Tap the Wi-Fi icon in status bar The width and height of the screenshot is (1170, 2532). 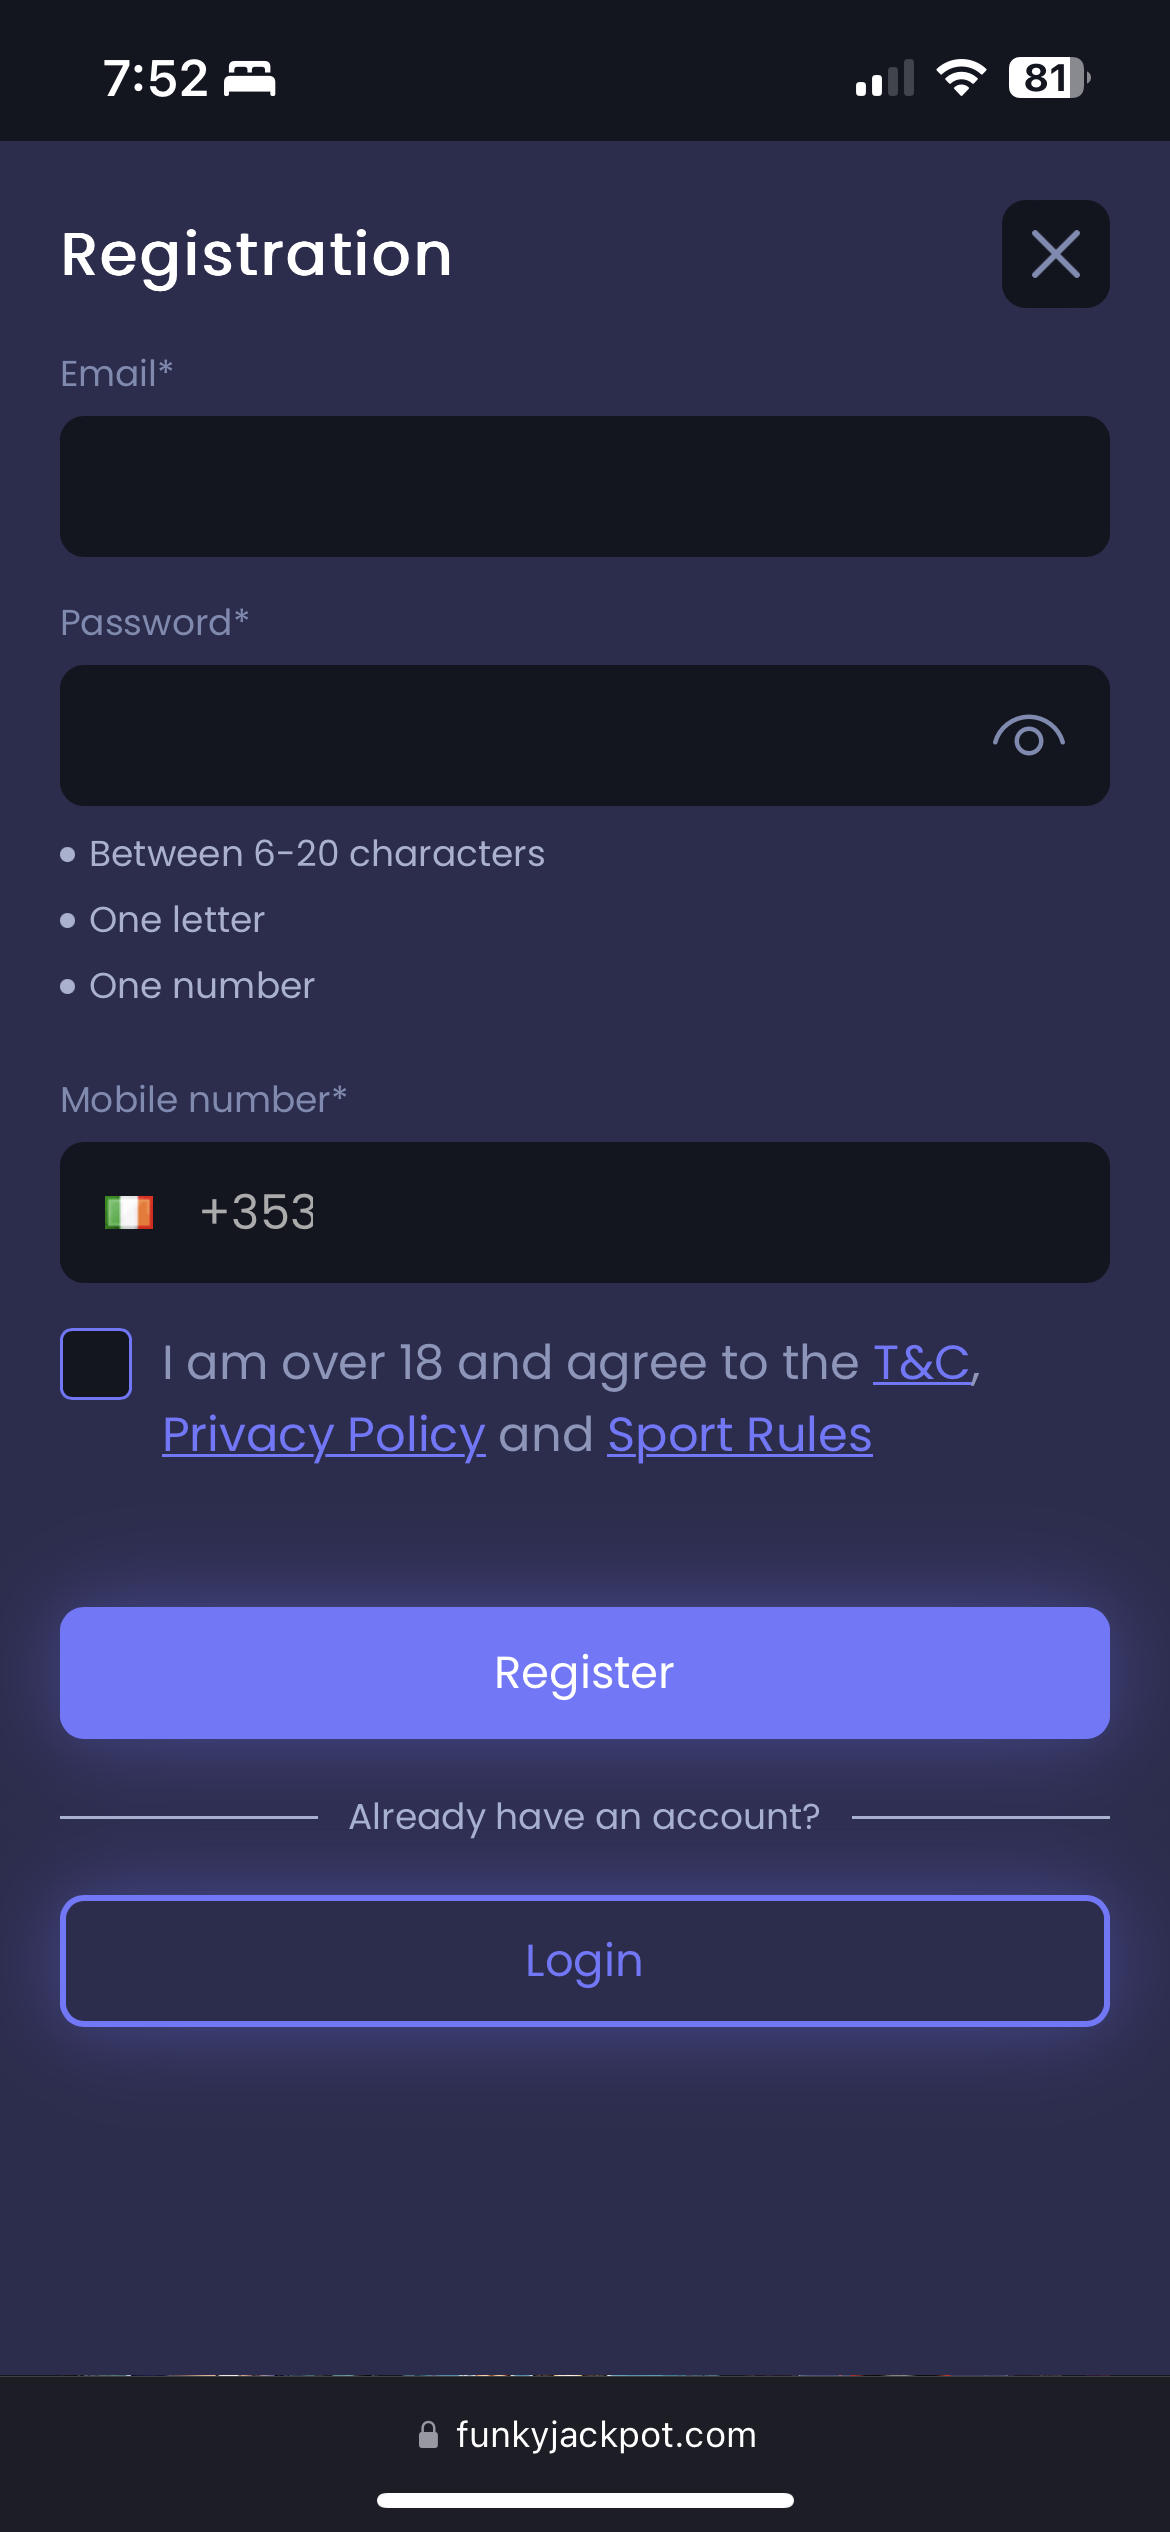click(961, 78)
